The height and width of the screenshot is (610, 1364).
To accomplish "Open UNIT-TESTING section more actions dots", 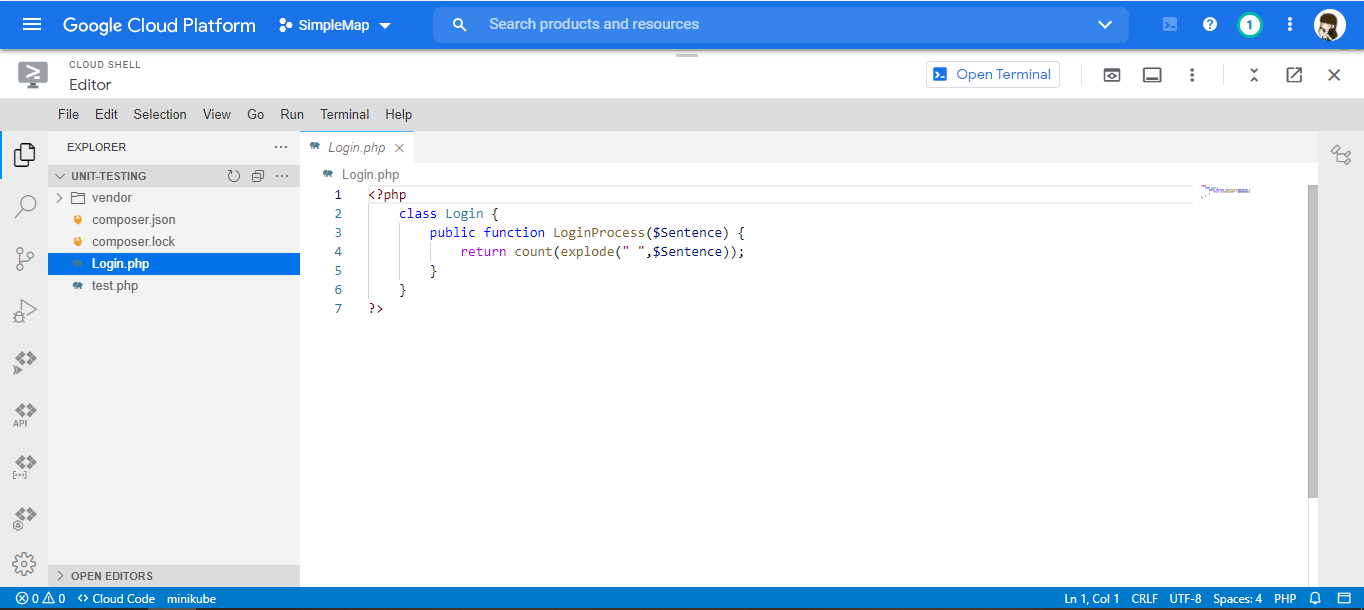I will coord(282,176).
